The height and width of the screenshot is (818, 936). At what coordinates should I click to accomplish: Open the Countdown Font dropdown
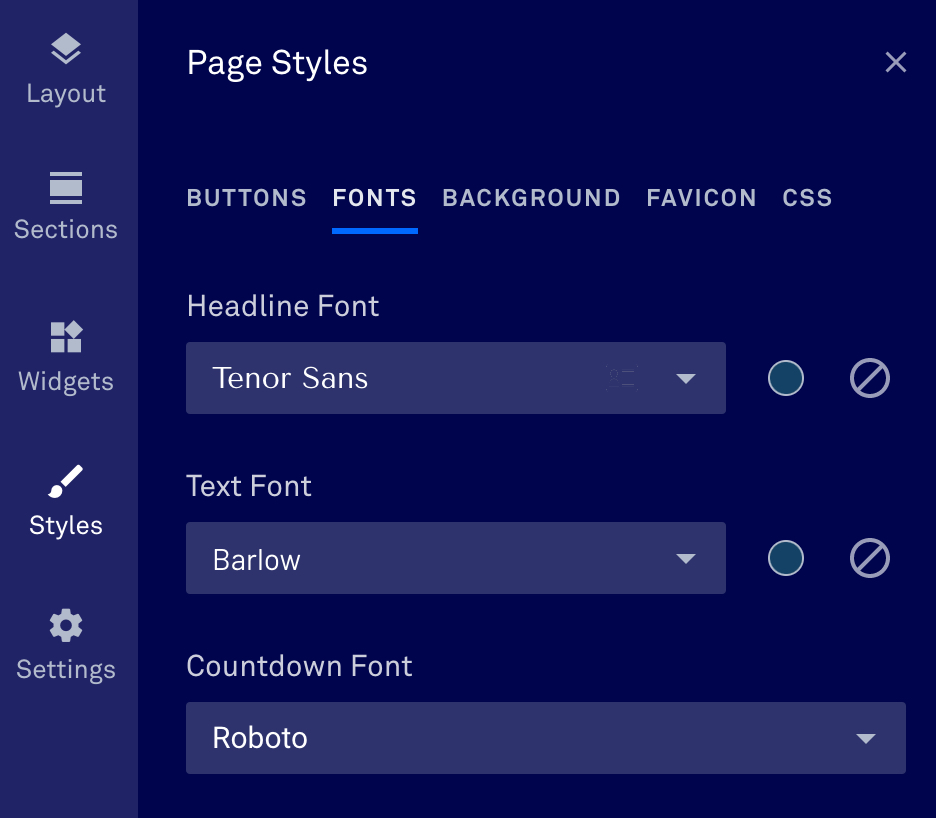tap(866, 738)
